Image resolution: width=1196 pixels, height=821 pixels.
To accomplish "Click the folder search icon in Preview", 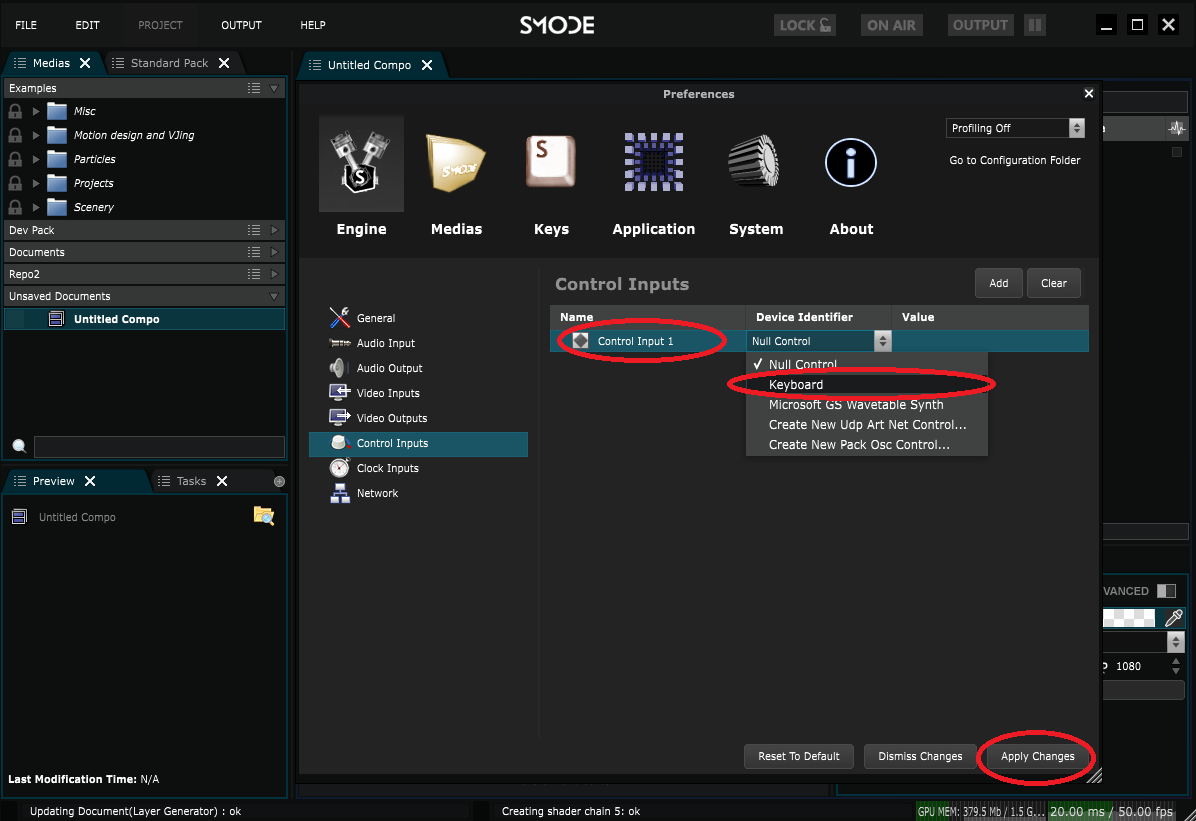I will [263, 516].
